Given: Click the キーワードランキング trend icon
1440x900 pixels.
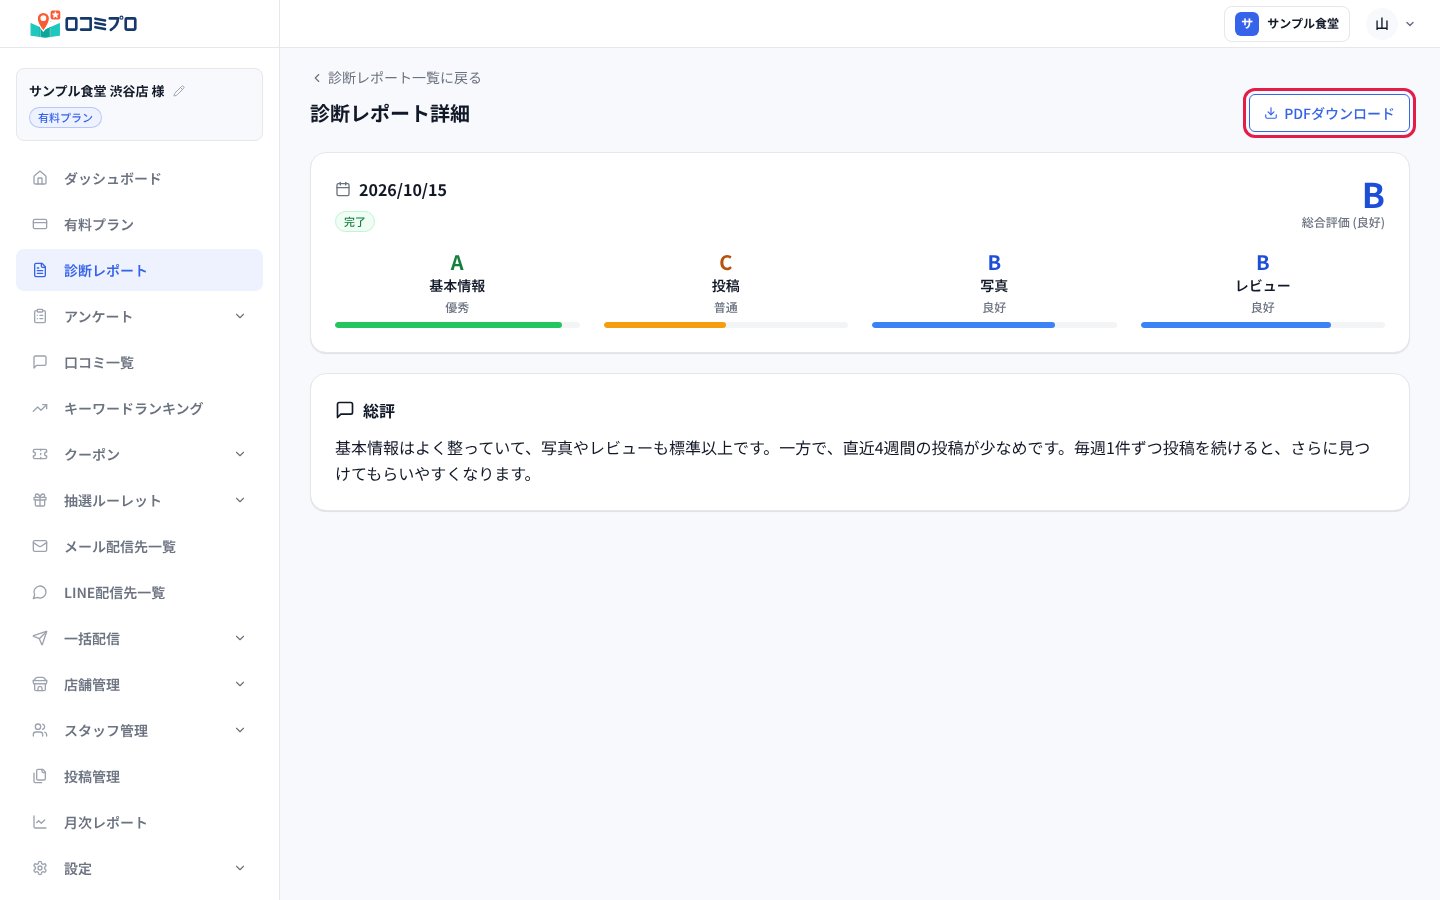Looking at the screenshot, I should pyautogui.click(x=40, y=408).
